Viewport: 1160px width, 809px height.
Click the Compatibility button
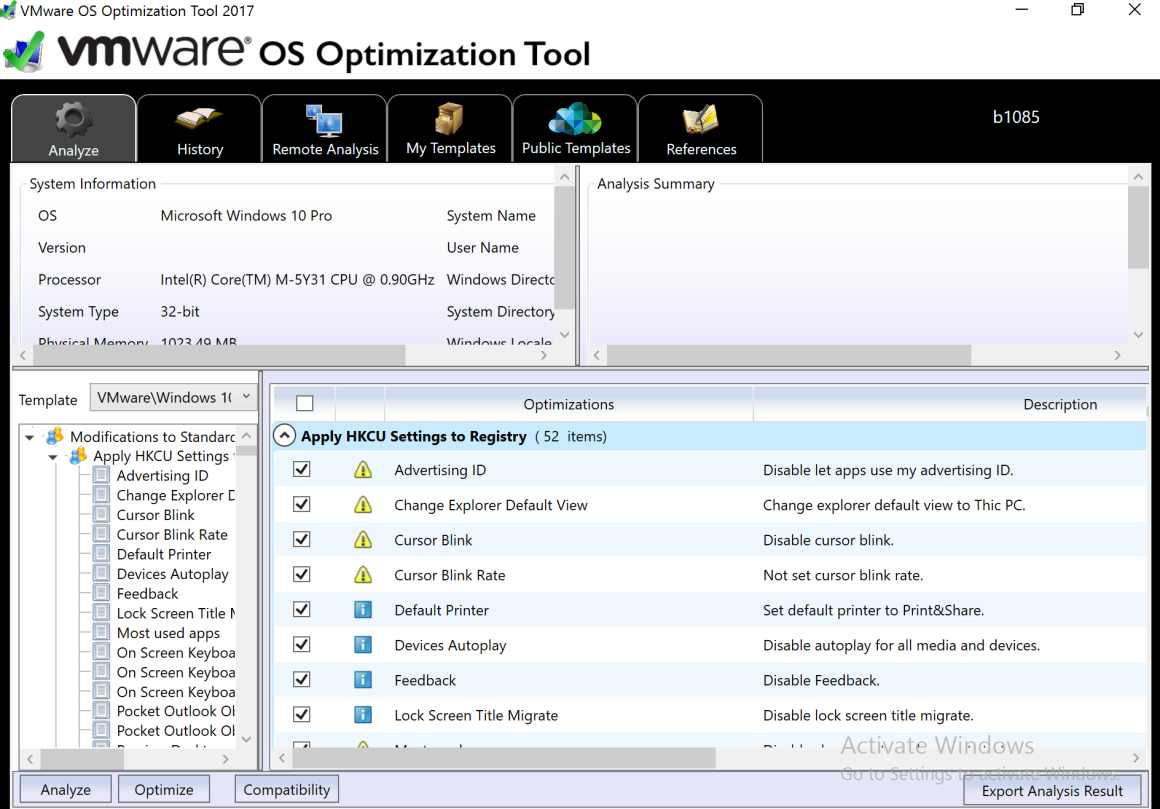click(x=286, y=789)
